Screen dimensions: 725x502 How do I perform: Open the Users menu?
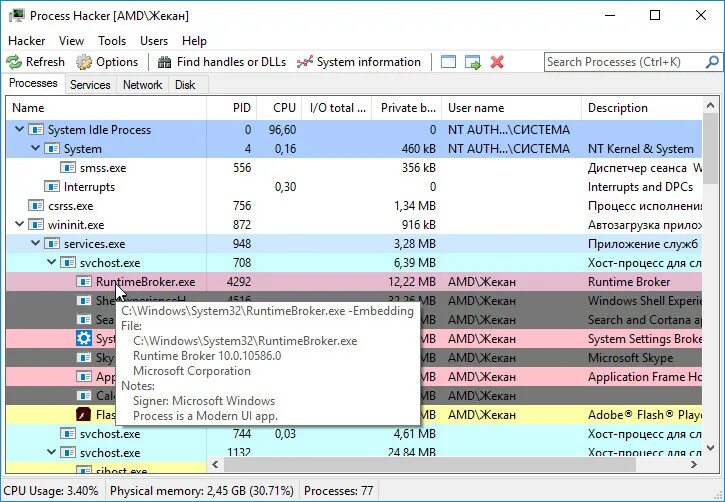154,41
